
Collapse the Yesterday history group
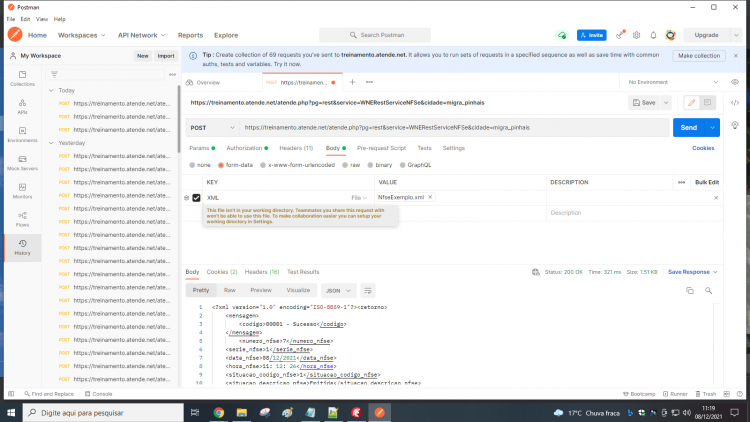point(51,143)
